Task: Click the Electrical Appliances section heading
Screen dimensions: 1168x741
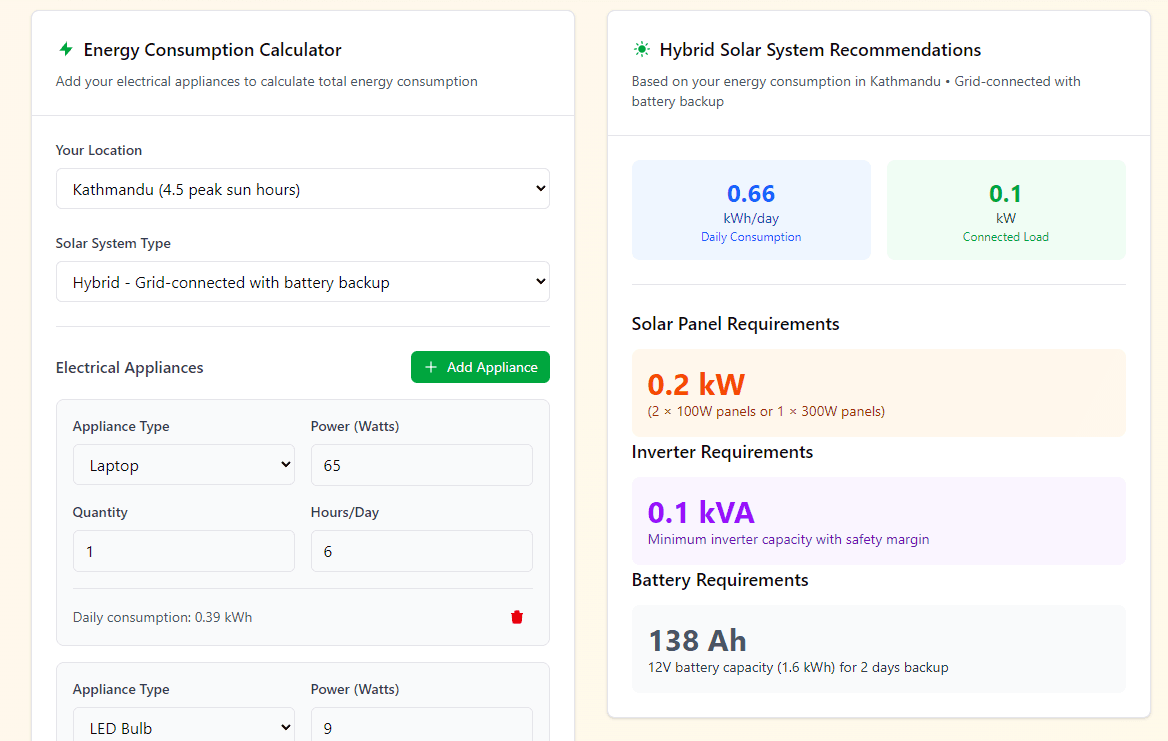Action: click(130, 368)
